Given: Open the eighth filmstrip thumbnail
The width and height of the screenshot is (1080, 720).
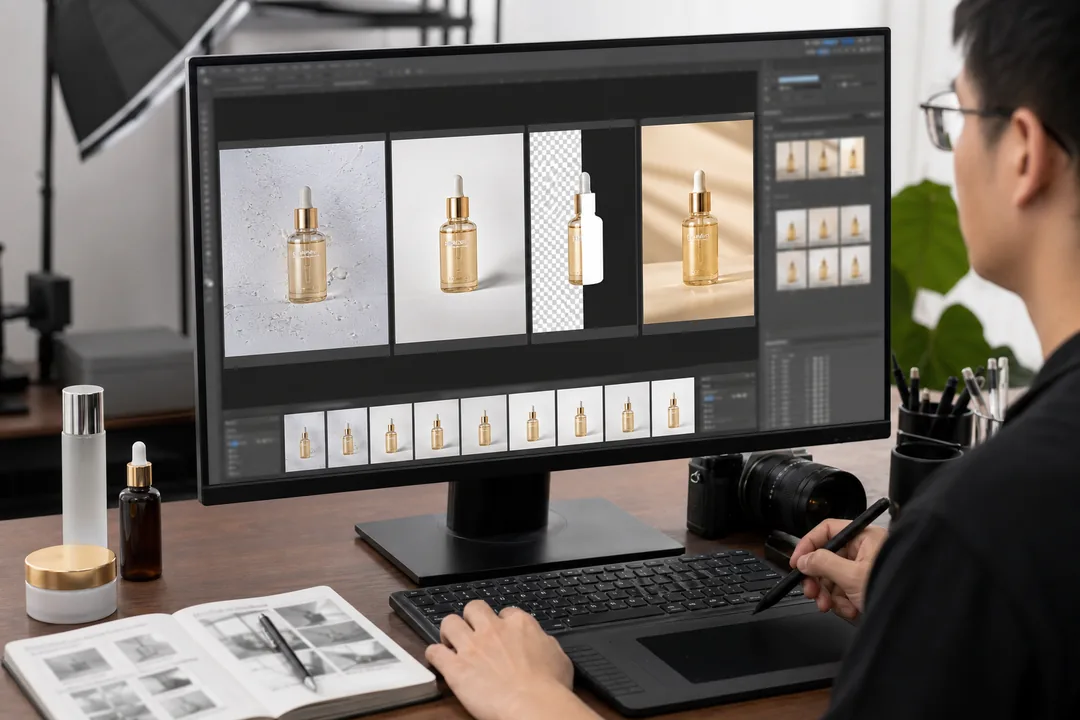Looking at the screenshot, I should pos(627,412).
